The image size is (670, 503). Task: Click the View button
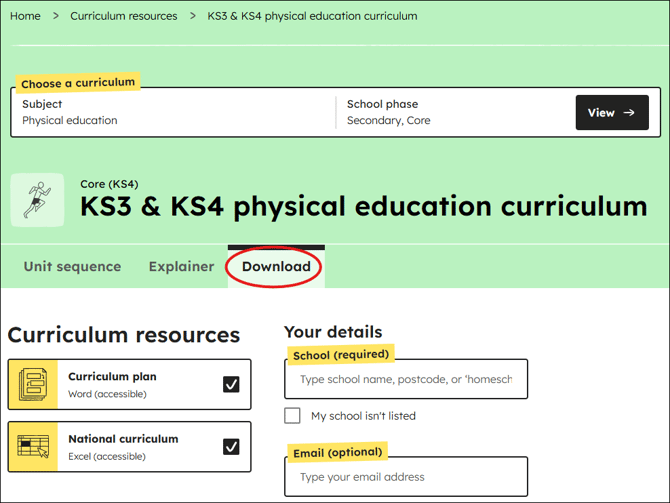[612, 112]
